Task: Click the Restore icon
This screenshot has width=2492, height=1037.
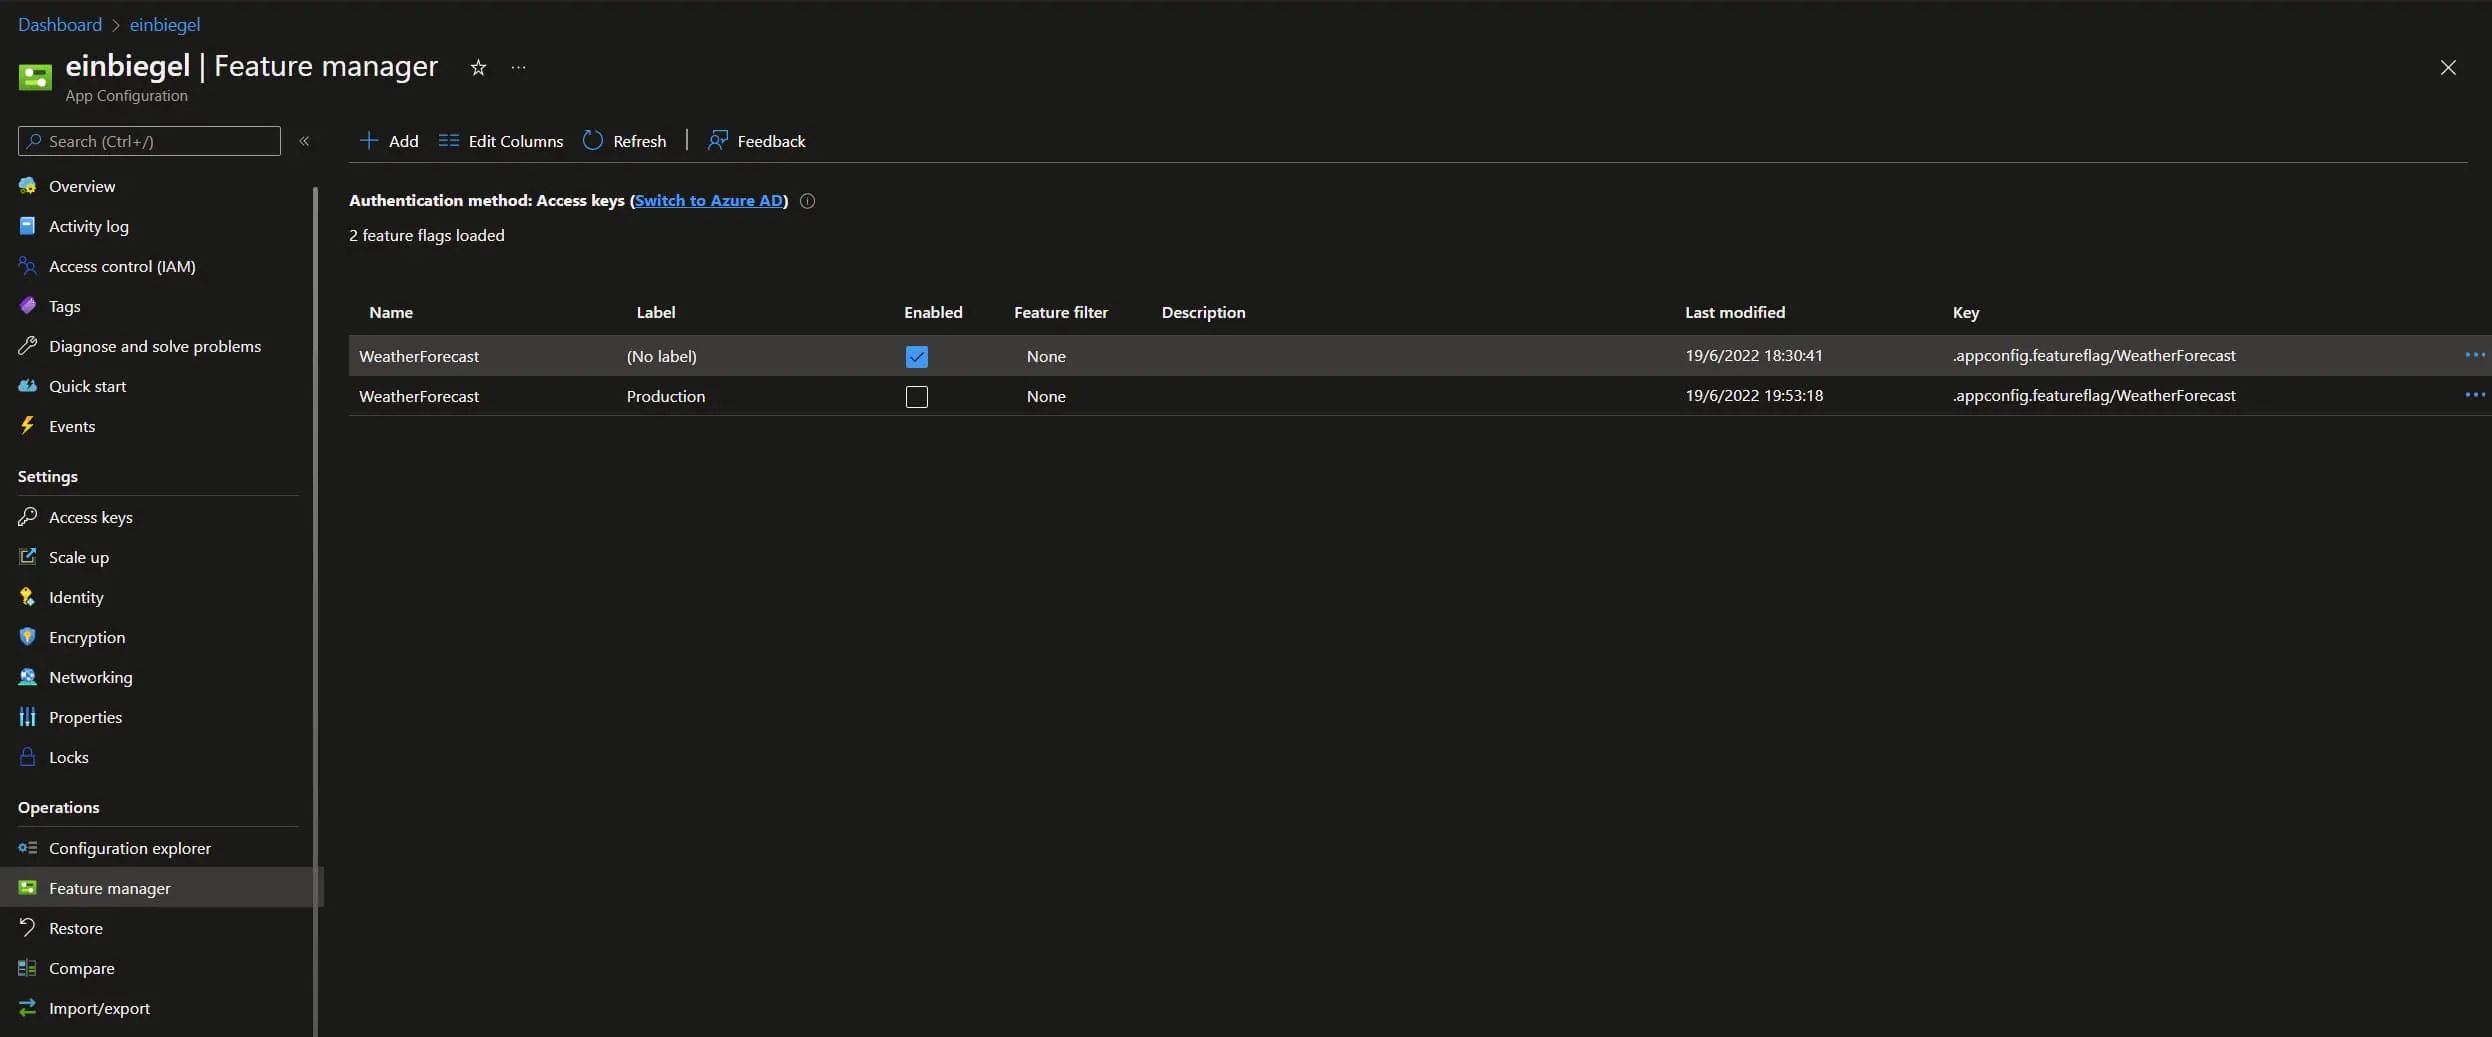Action: (27, 928)
